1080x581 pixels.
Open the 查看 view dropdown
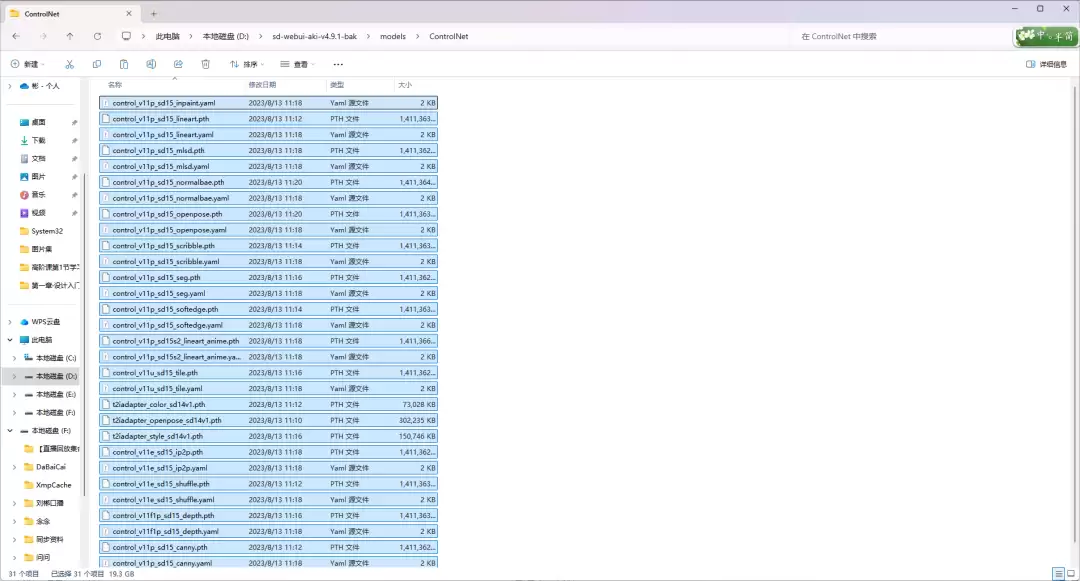[300, 64]
